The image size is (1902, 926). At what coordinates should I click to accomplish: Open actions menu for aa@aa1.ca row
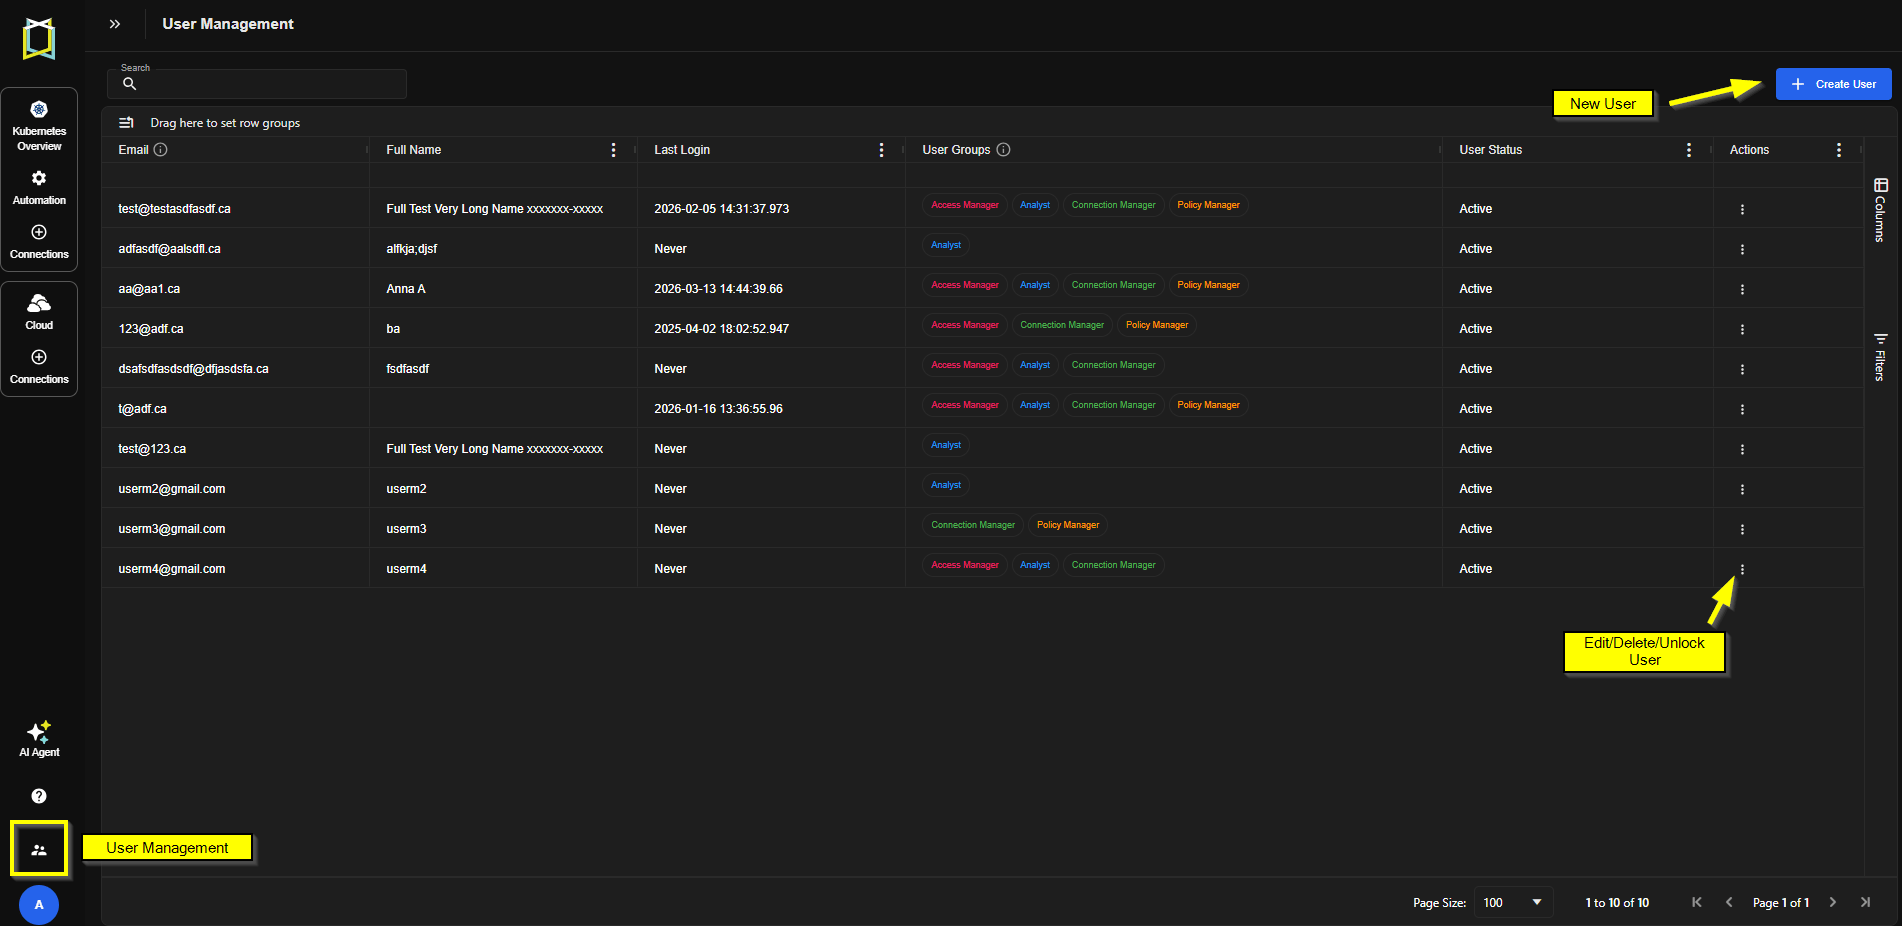click(1742, 289)
